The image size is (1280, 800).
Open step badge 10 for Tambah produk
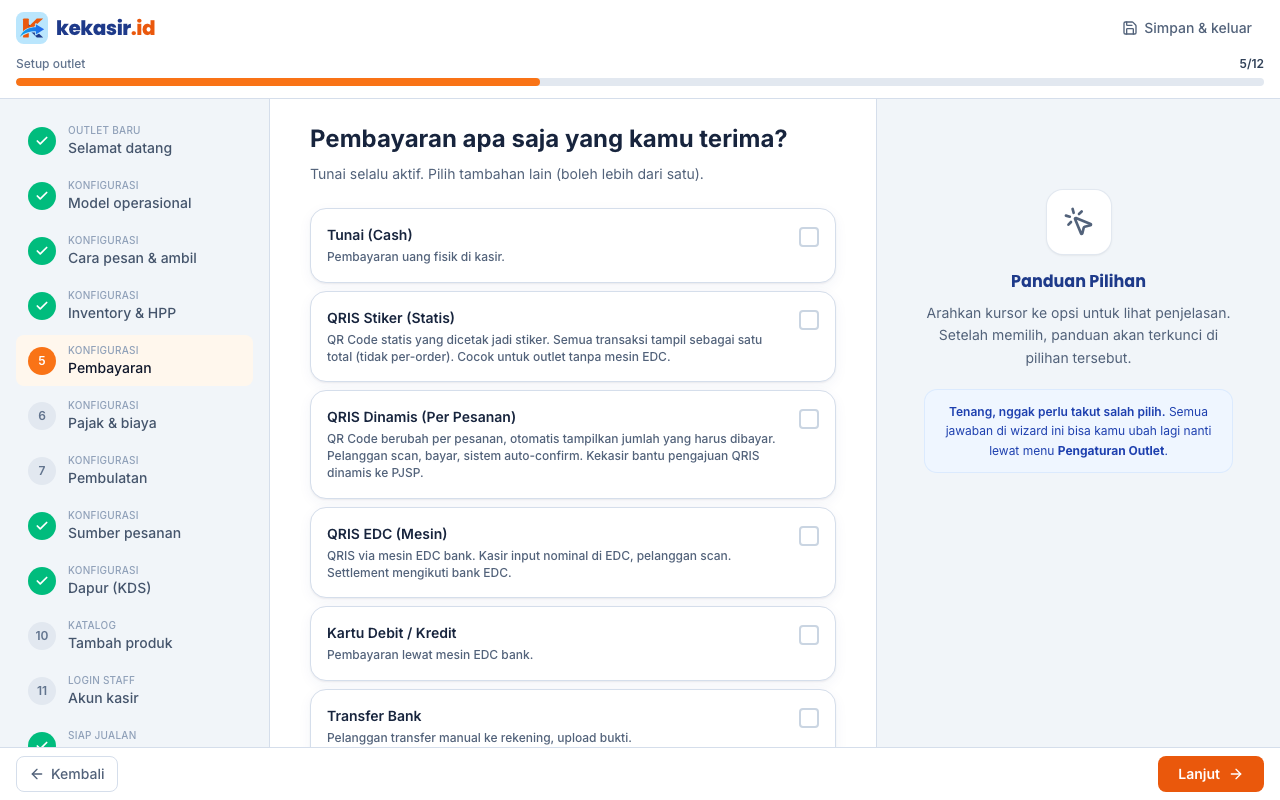coord(42,636)
